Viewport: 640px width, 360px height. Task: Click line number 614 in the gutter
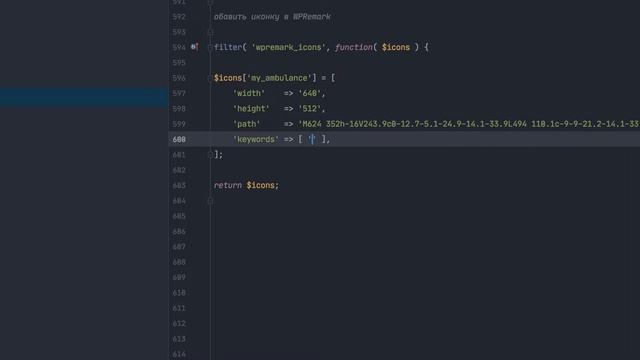[x=179, y=354]
